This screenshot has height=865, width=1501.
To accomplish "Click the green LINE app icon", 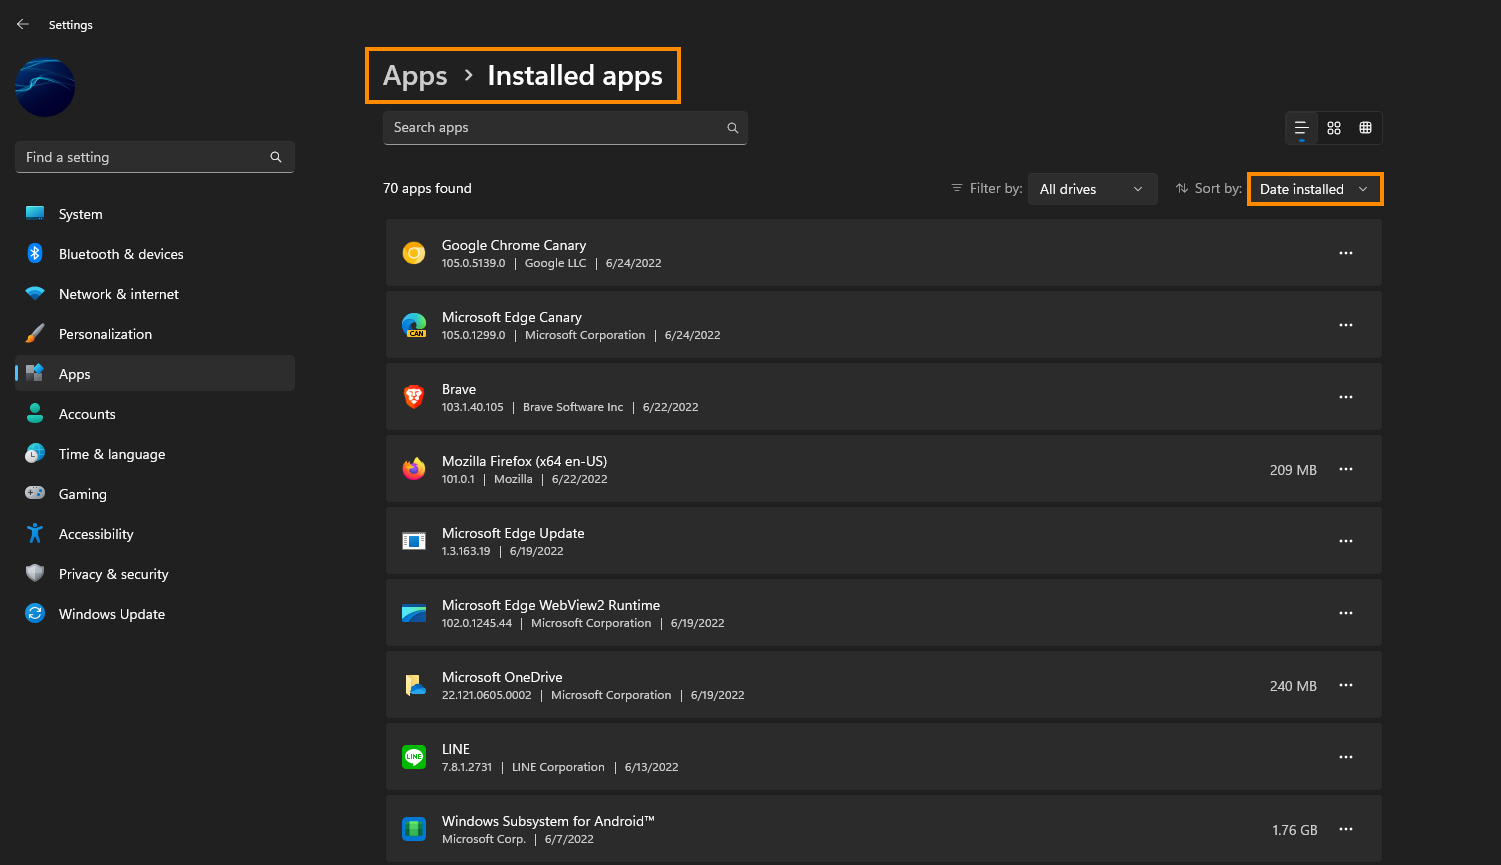I will pyautogui.click(x=414, y=757).
